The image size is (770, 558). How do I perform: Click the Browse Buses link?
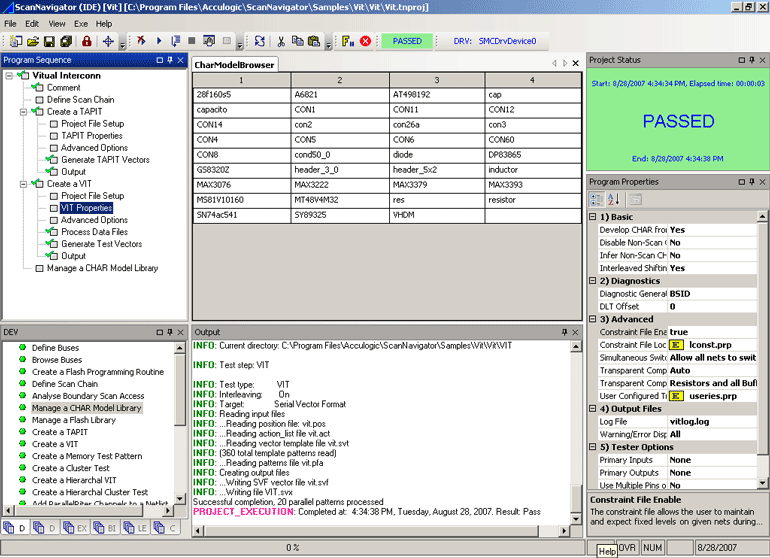tap(57, 360)
